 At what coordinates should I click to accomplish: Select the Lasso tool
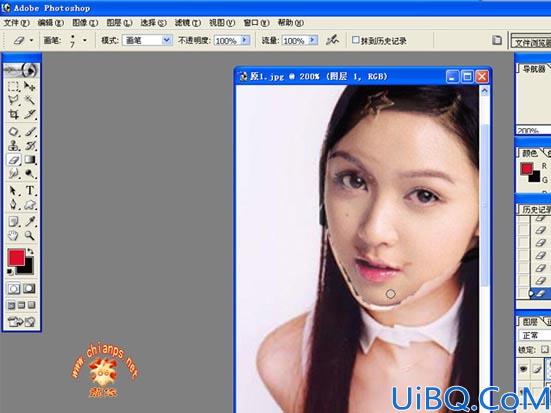point(13,100)
